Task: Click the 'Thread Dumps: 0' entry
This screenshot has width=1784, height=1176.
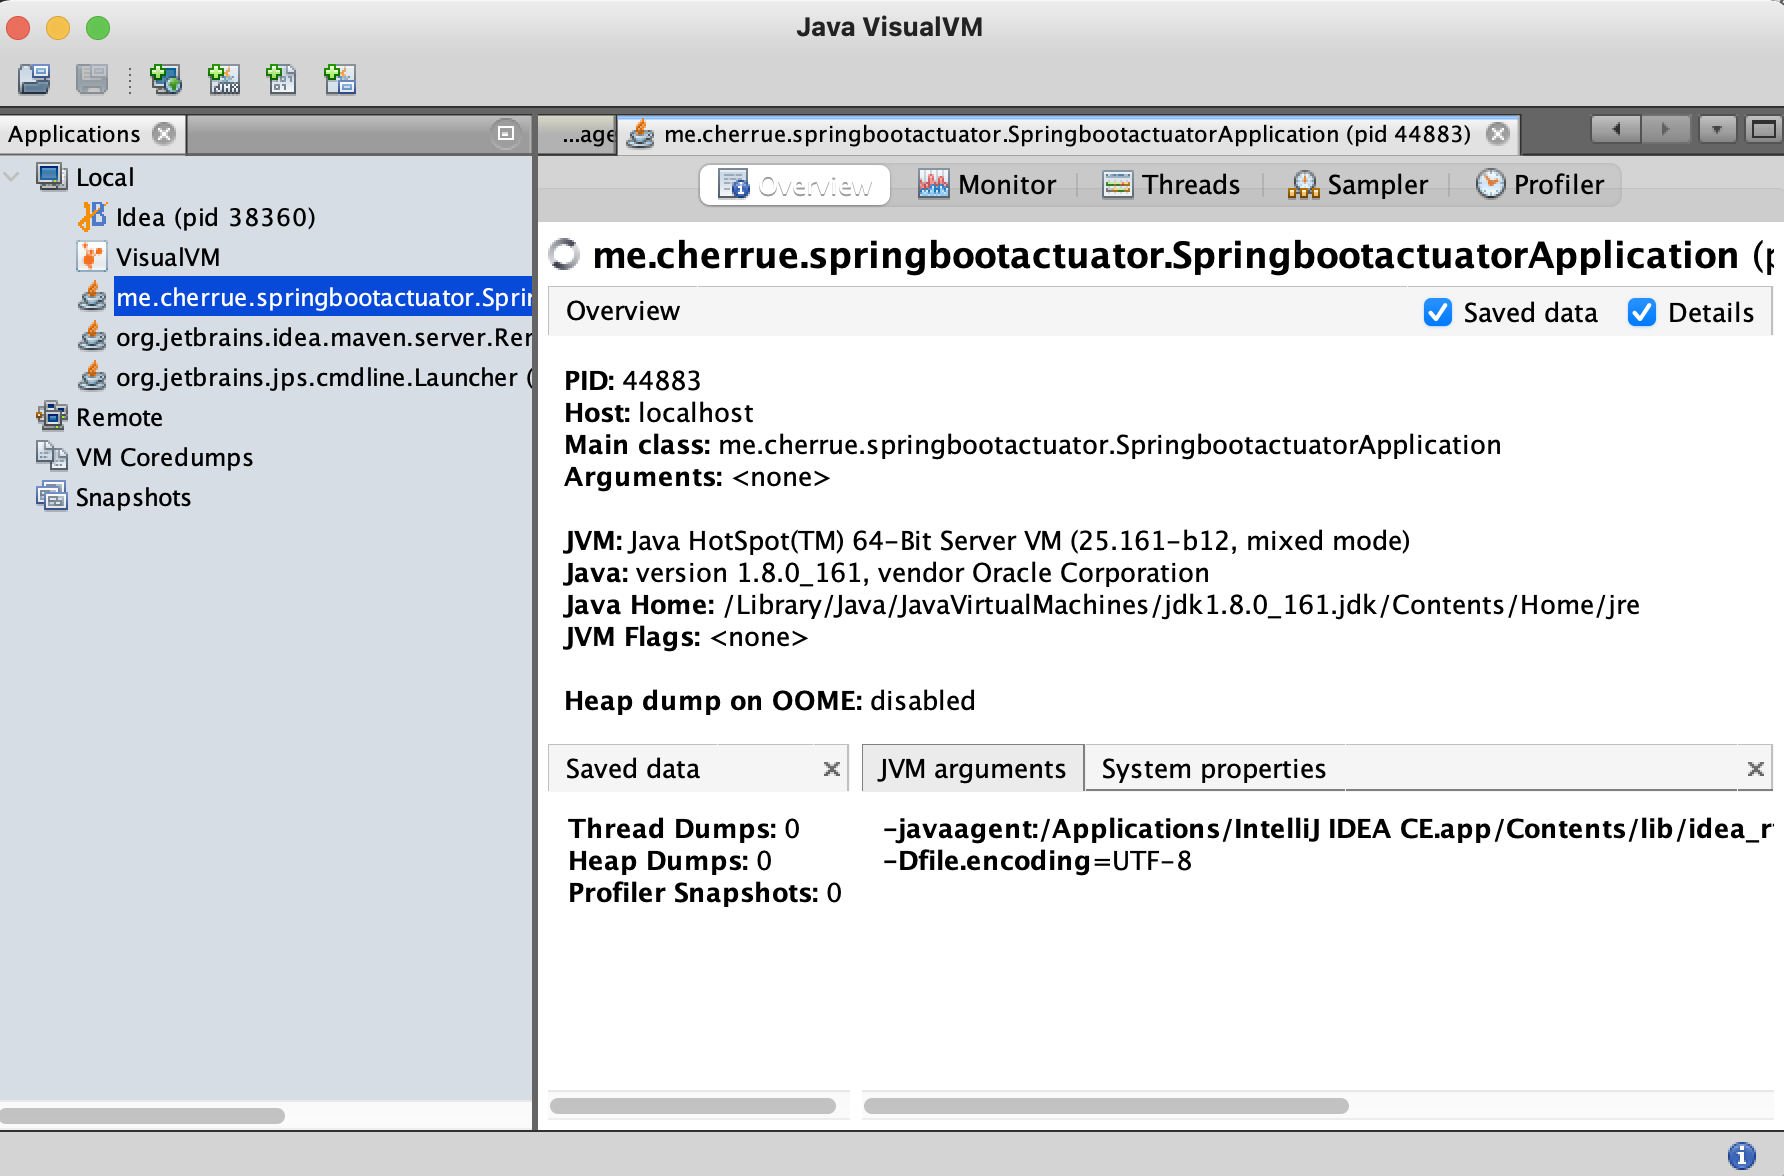Action: [684, 829]
